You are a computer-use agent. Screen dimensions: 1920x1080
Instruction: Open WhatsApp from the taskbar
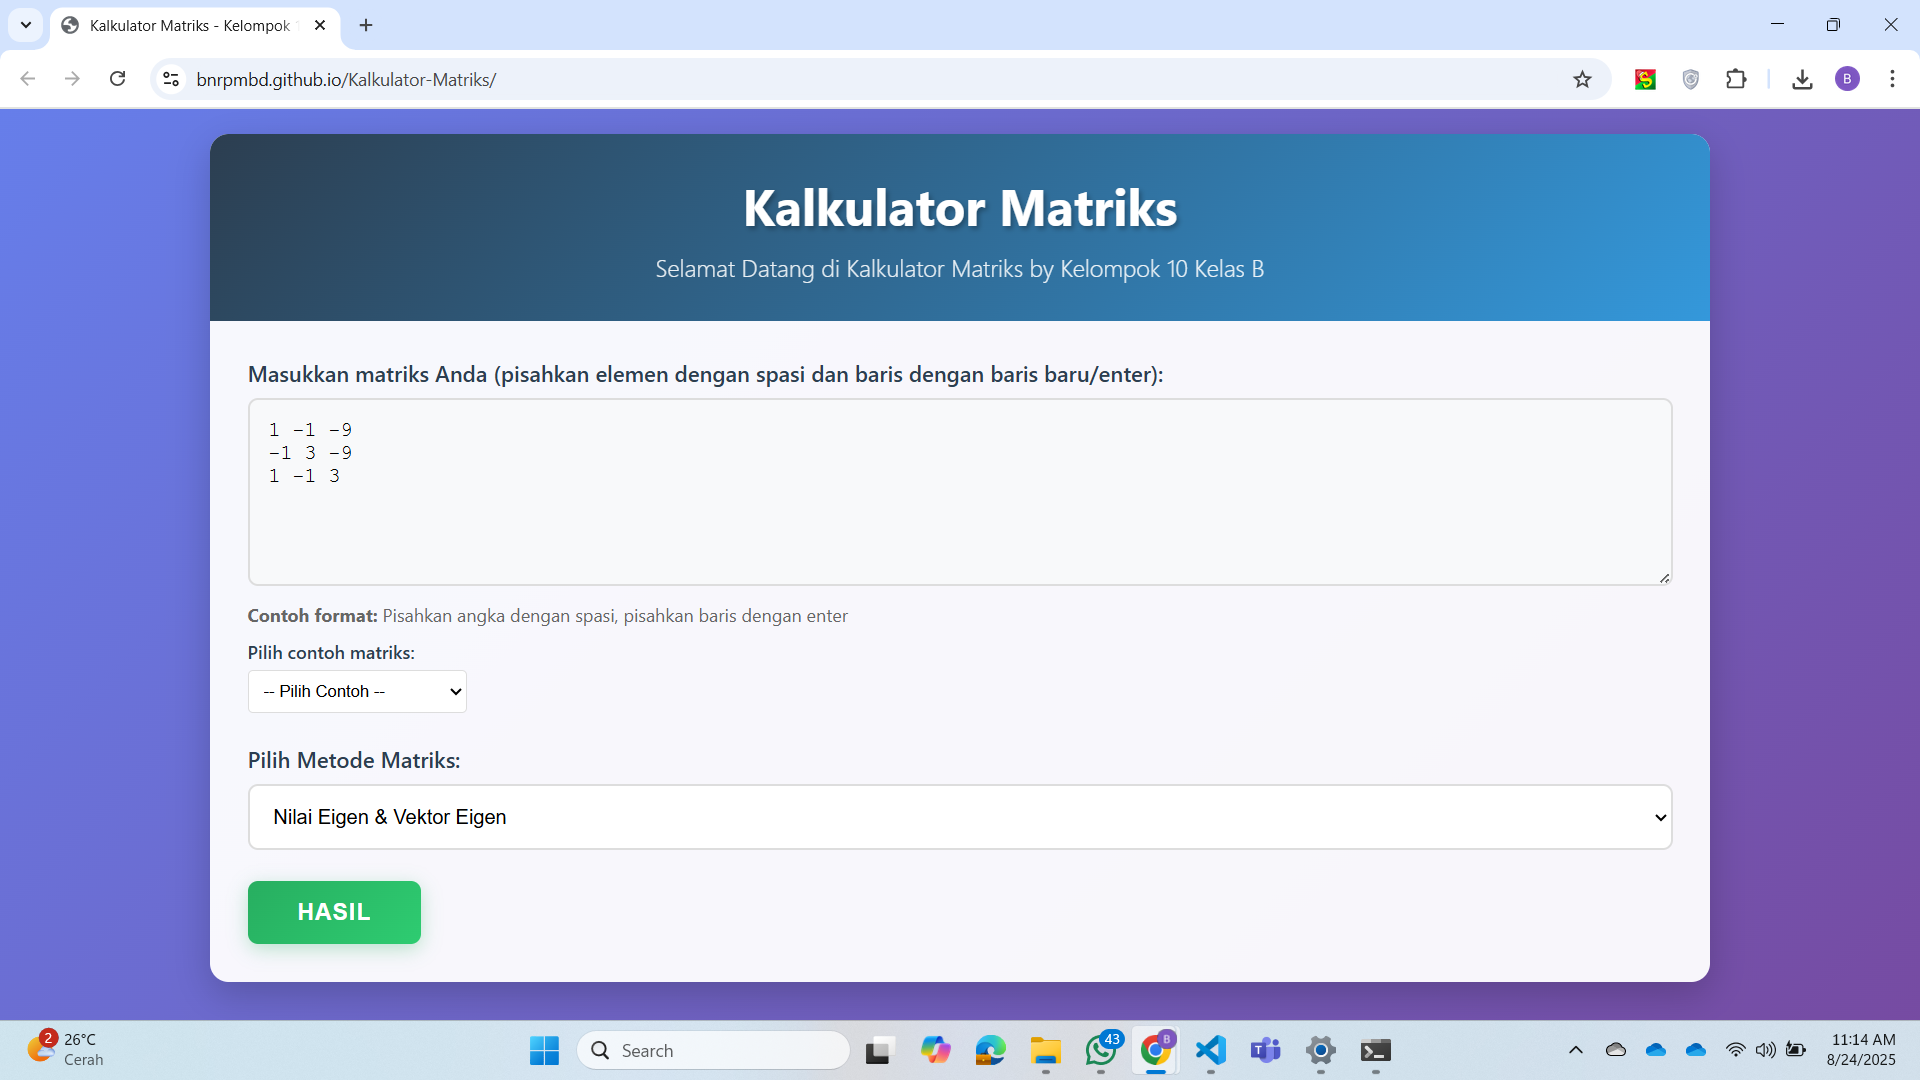coord(1101,1051)
